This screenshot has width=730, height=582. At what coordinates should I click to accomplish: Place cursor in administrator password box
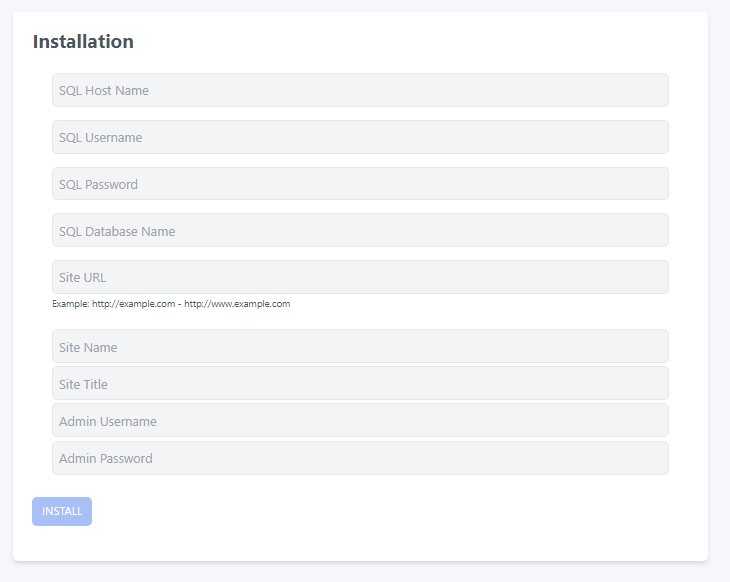click(x=360, y=458)
